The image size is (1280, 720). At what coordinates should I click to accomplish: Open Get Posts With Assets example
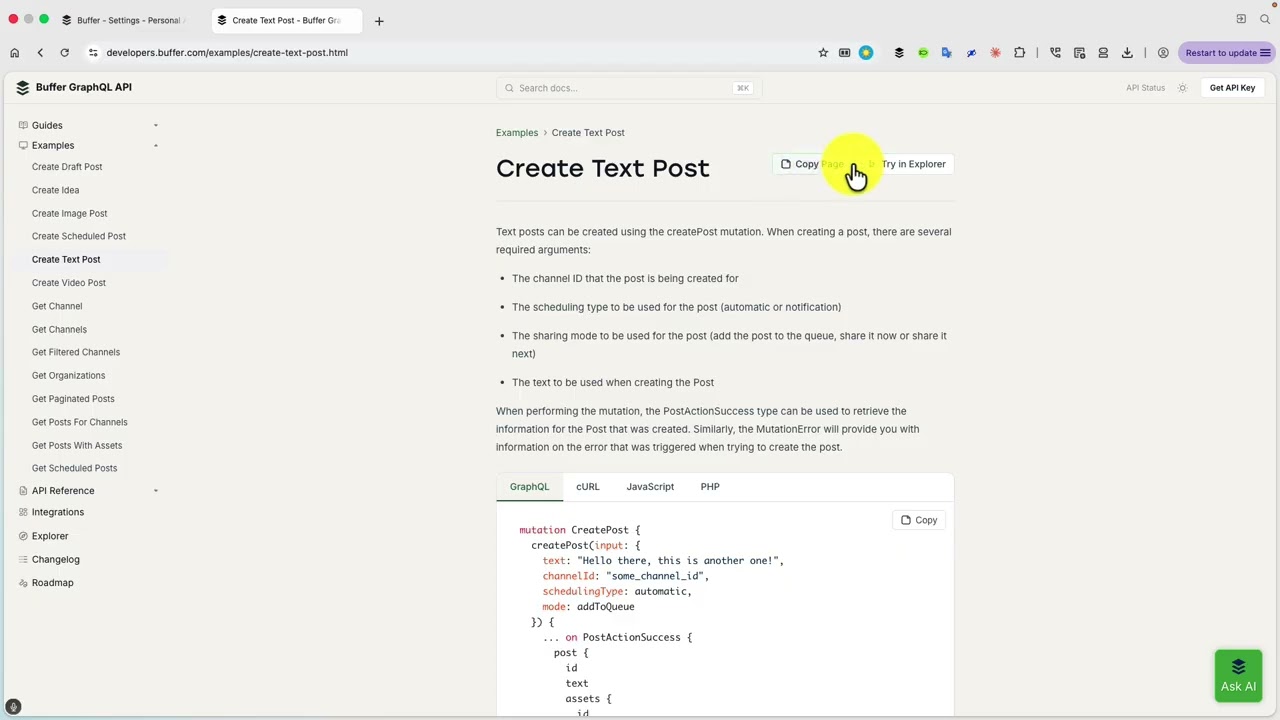77,445
